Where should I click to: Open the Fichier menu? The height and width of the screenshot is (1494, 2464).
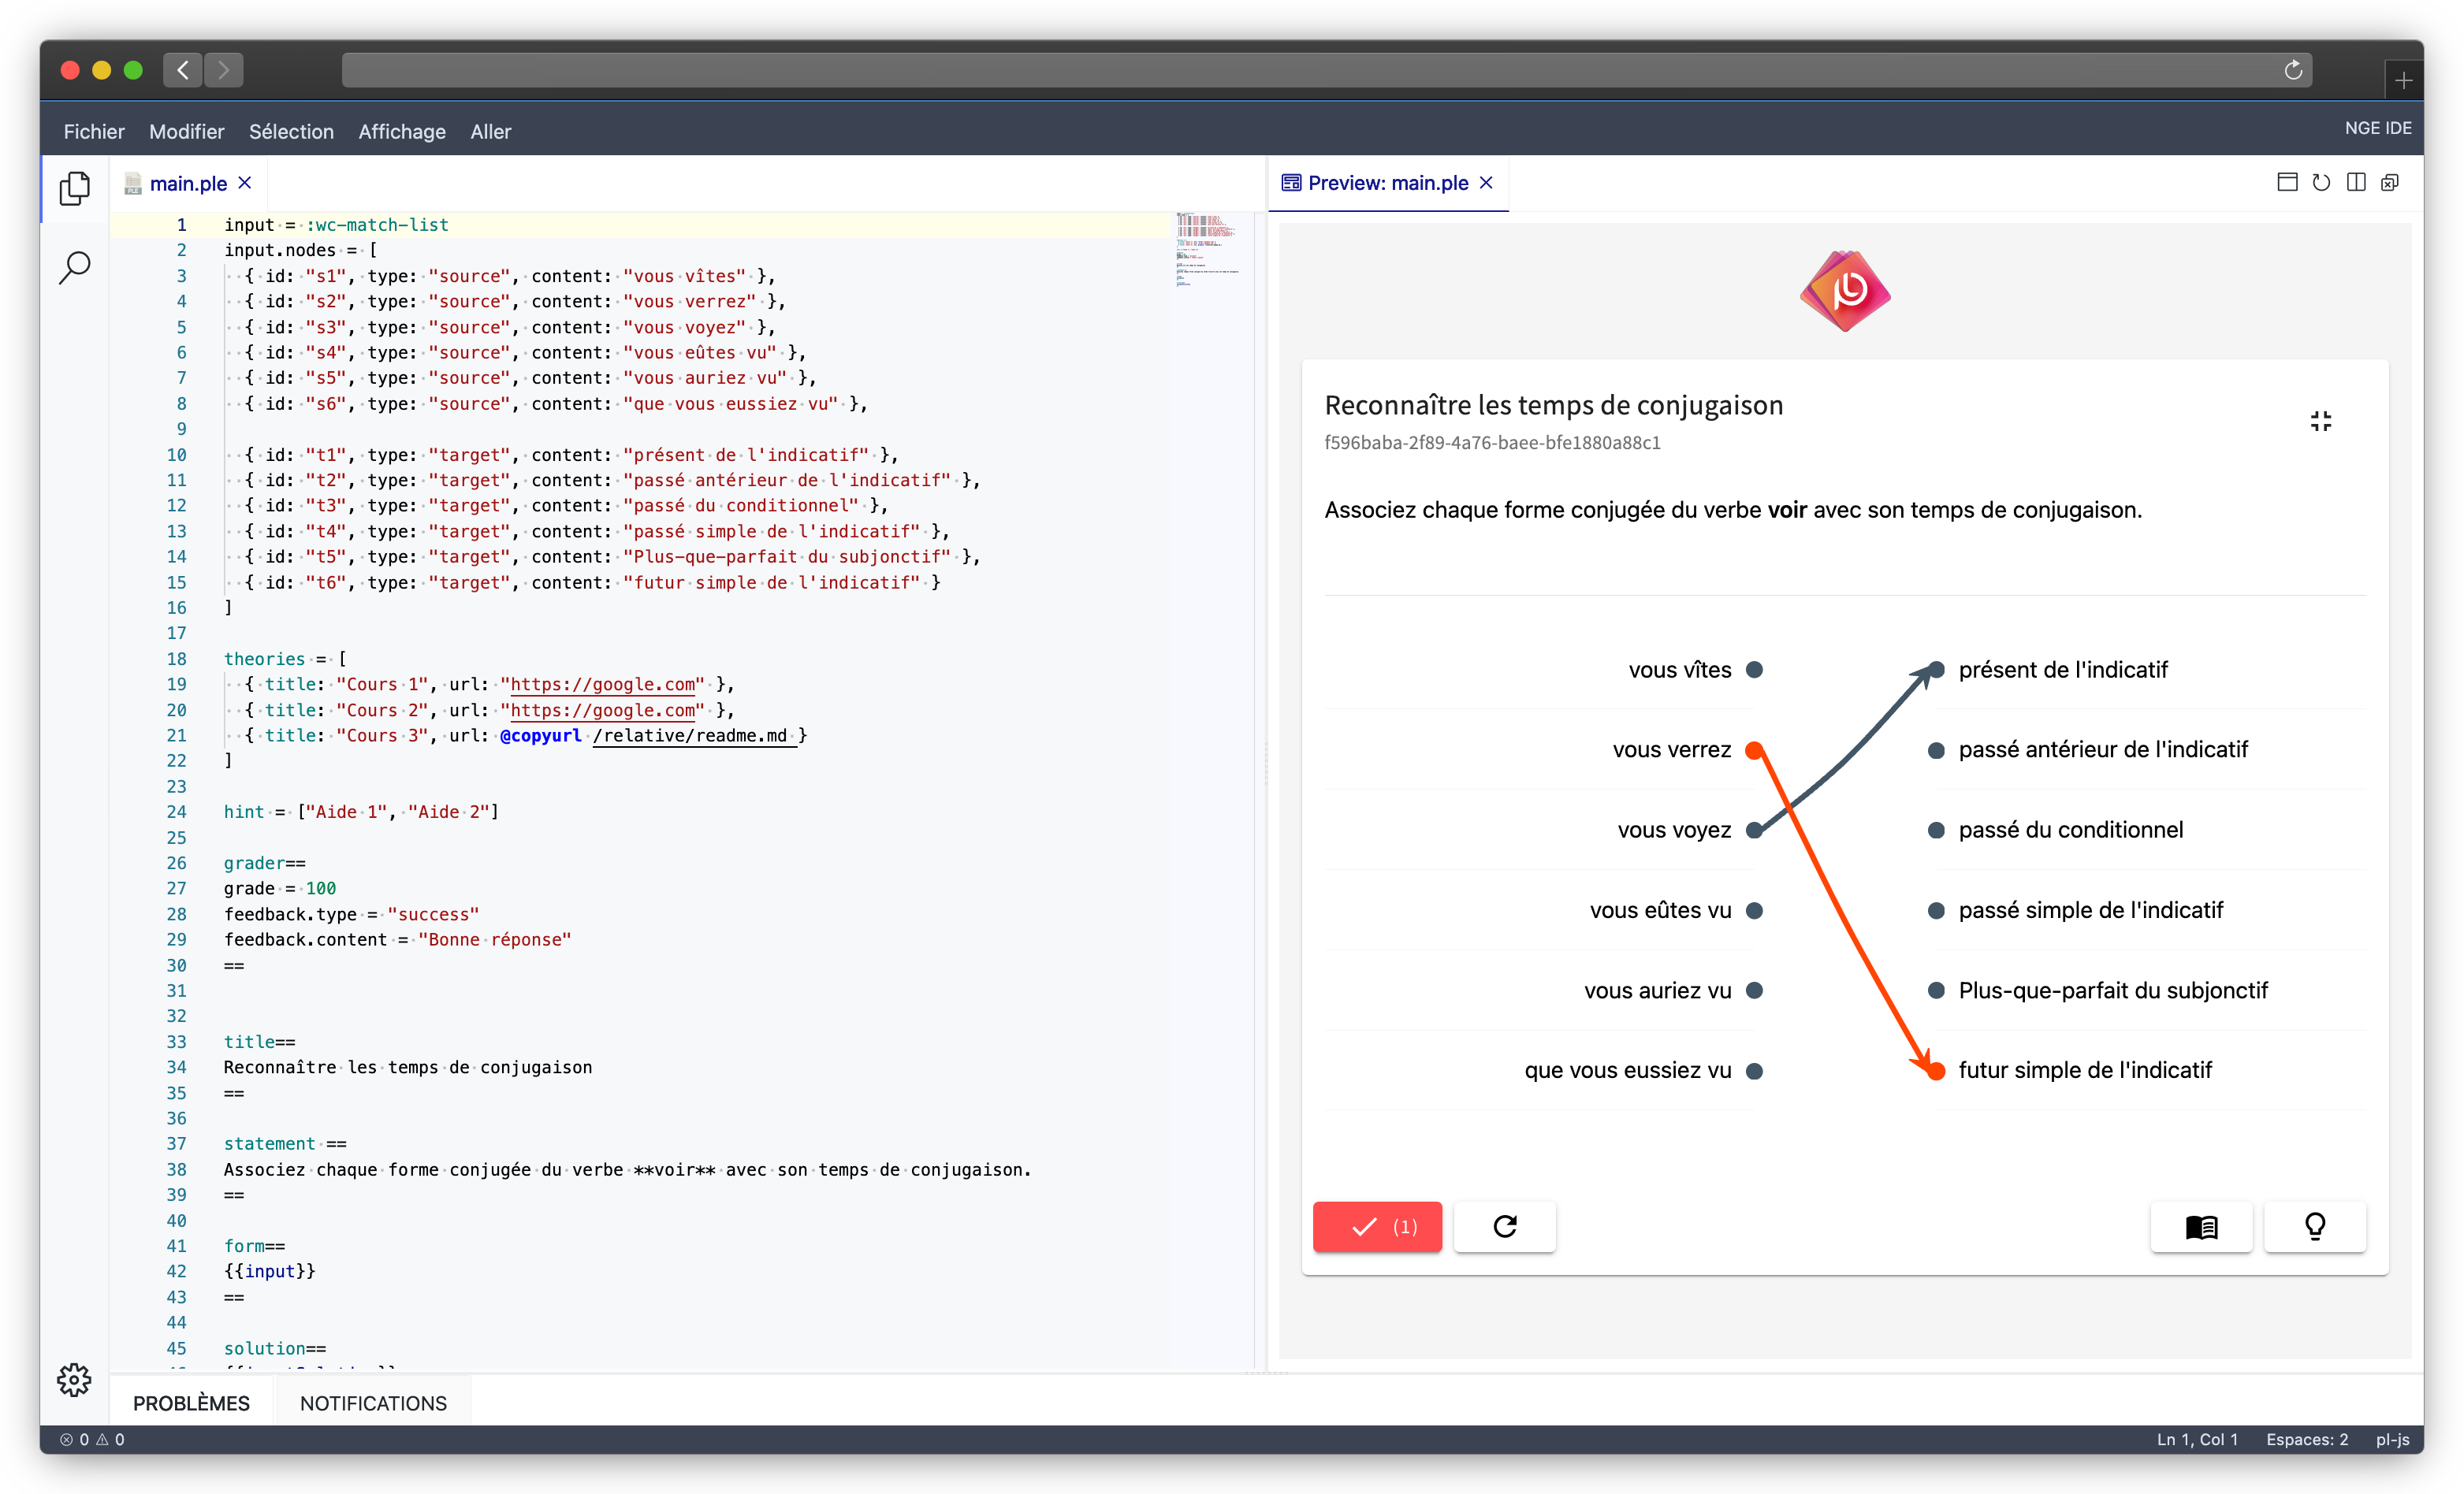tap(94, 131)
